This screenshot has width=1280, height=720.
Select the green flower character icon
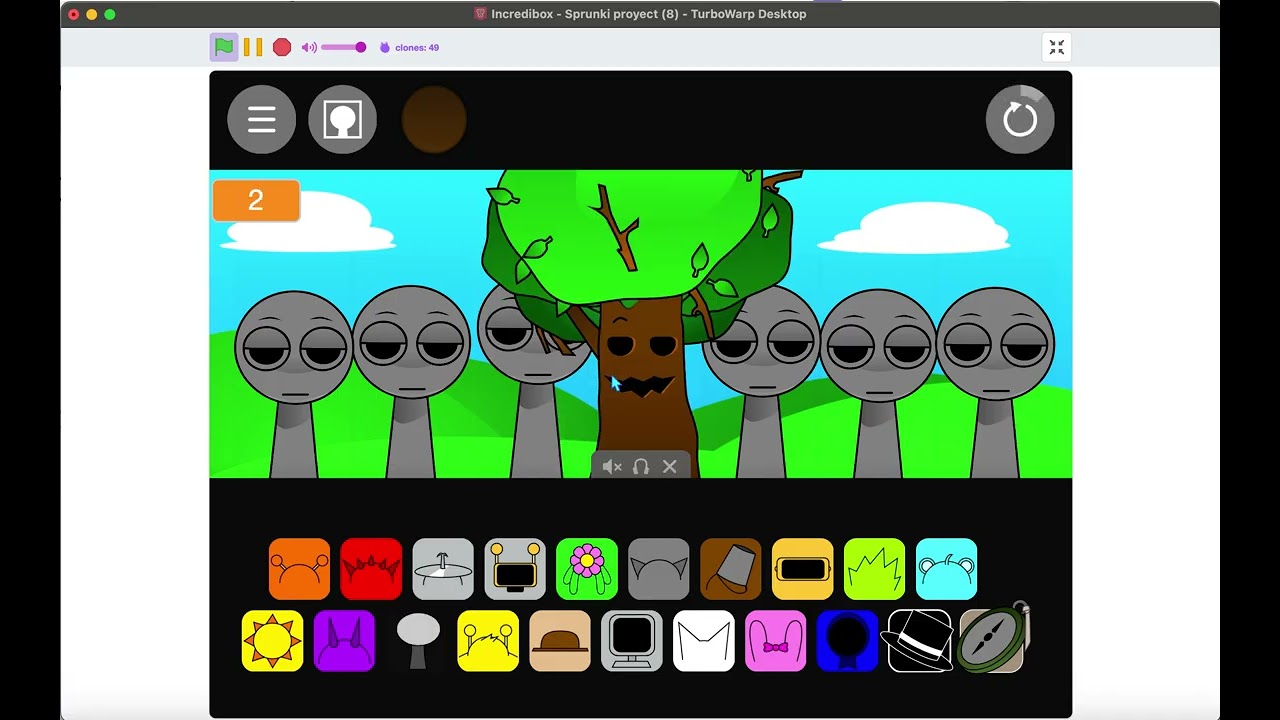[x=587, y=569]
